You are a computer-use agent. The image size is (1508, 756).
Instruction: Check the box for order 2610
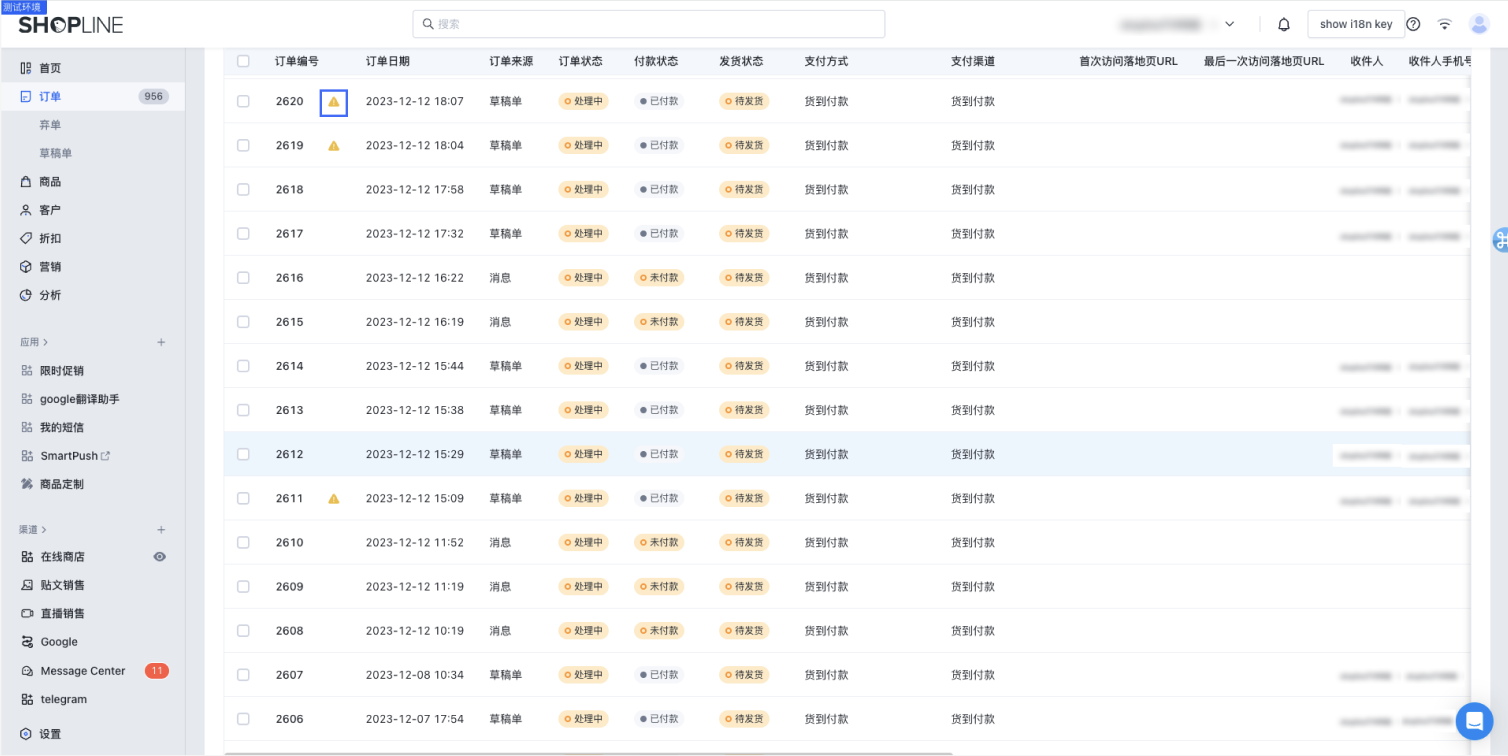coord(243,542)
